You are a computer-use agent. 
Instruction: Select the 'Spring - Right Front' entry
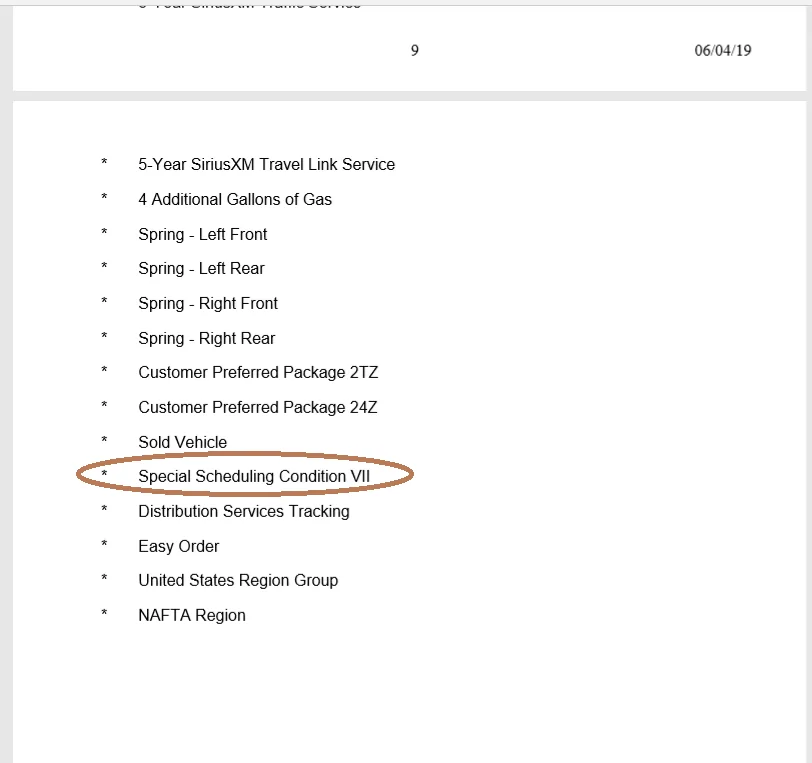(208, 304)
